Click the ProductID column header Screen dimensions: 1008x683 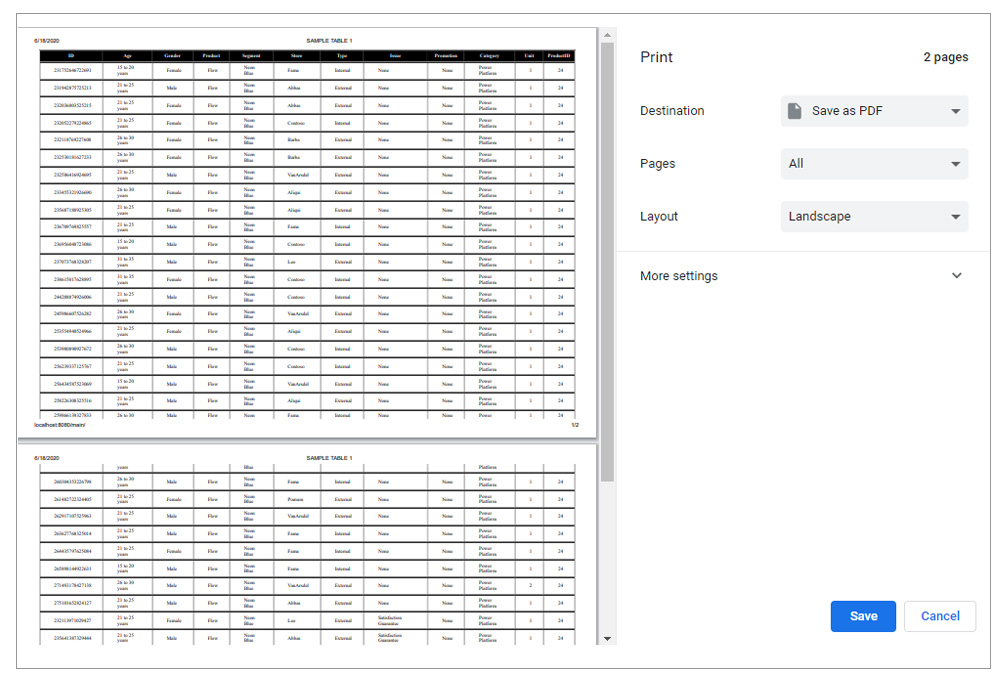coord(559,56)
